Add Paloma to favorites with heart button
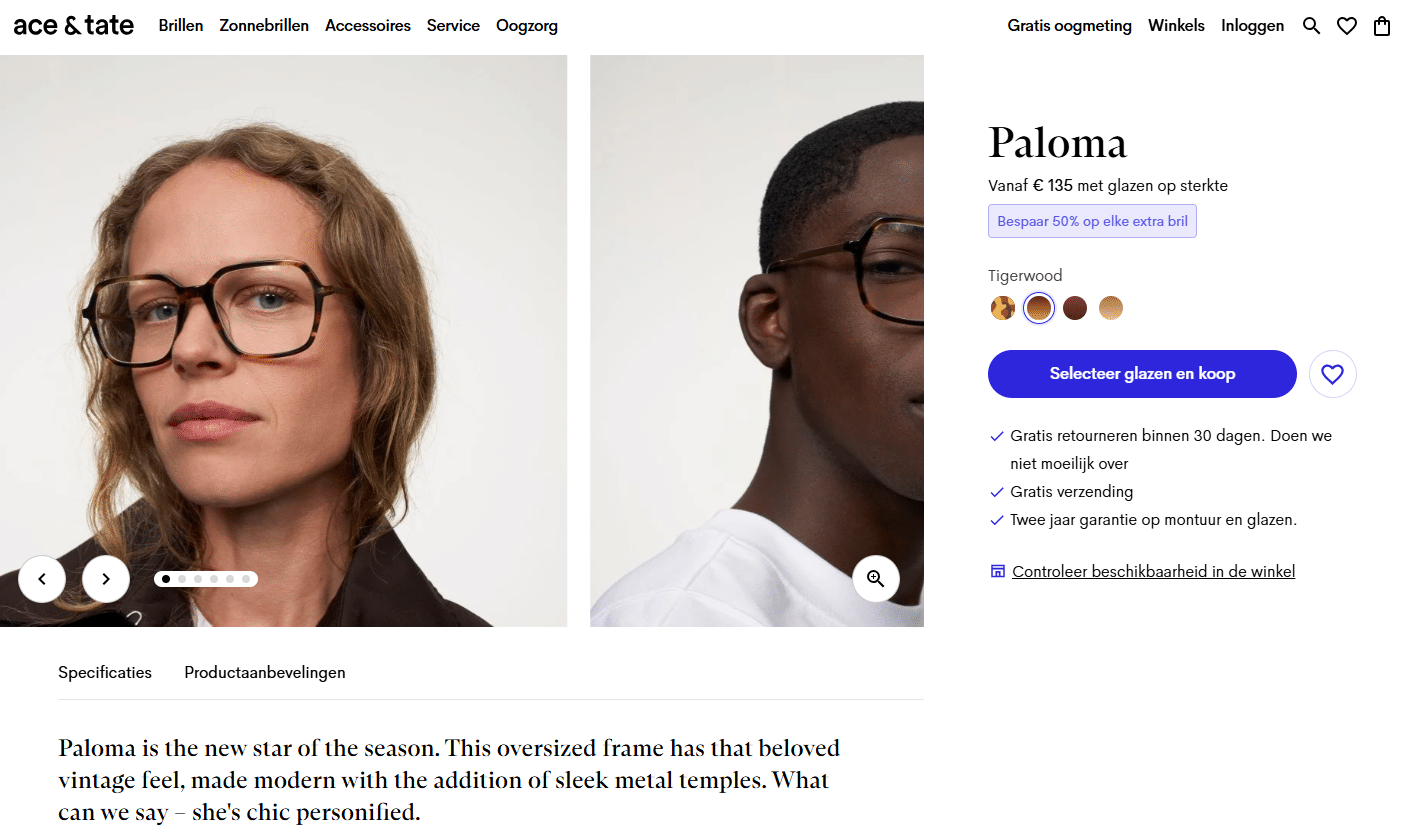 (1332, 374)
